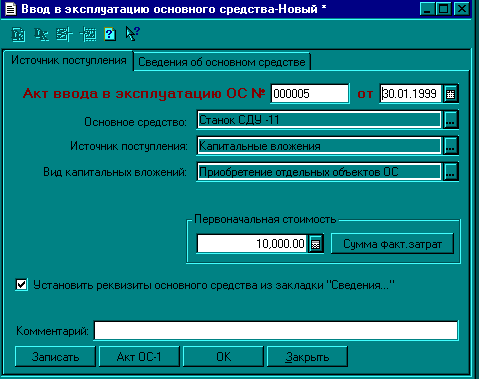This screenshot has height=379, width=479.
Task: Click the document number field 000005
Action: click(310, 94)
